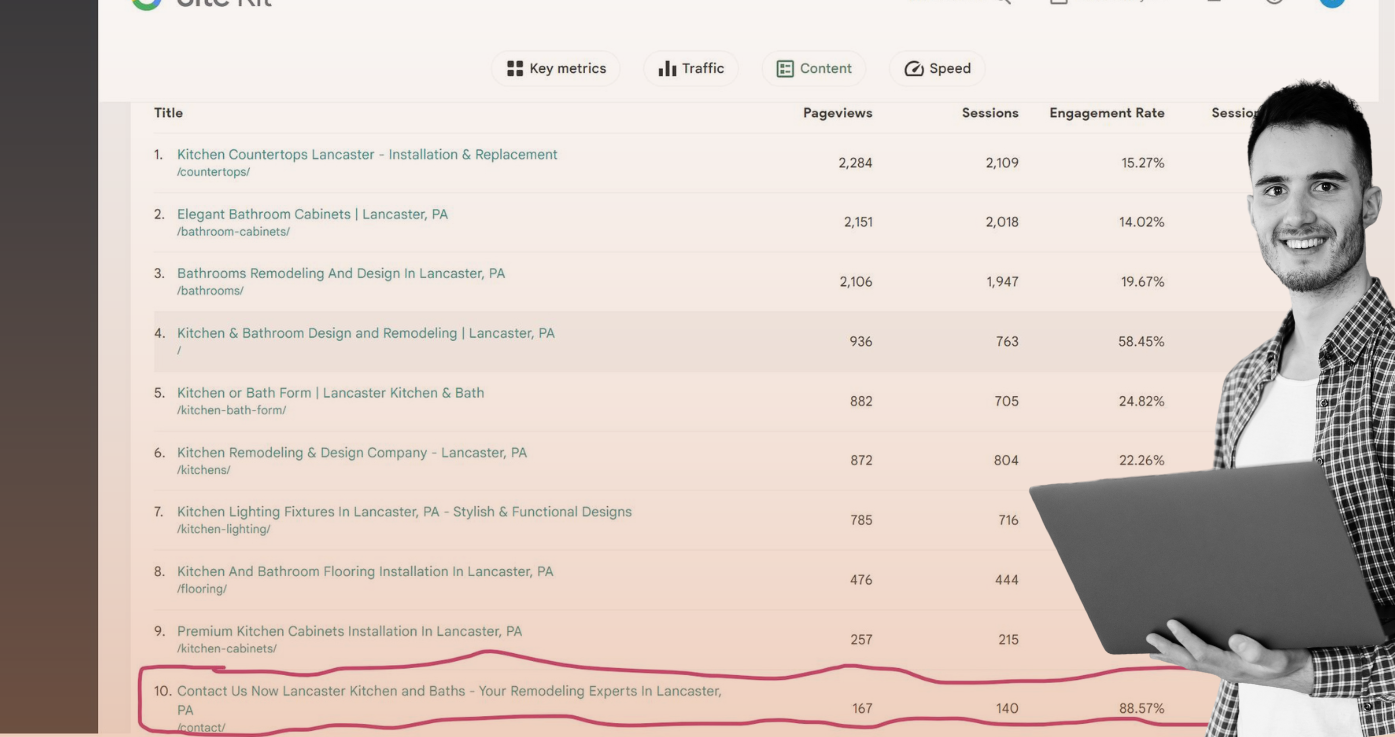Open the Premium Kitchen Cabinets Installation link
This screenshot has height=737, width=1395.
(x=348, y=631)
